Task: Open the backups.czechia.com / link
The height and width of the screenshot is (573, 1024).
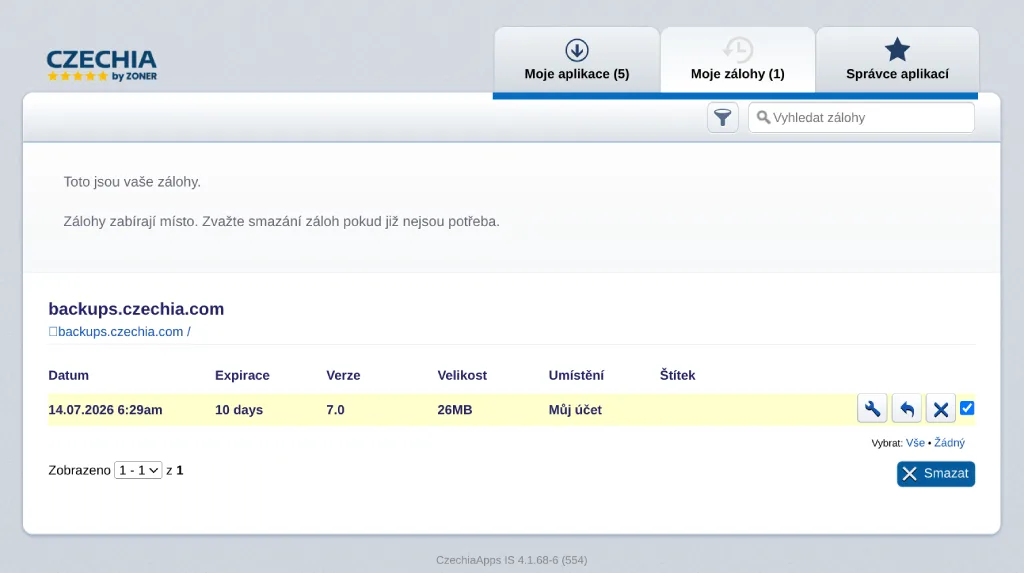Action: [x=120, y=332]
